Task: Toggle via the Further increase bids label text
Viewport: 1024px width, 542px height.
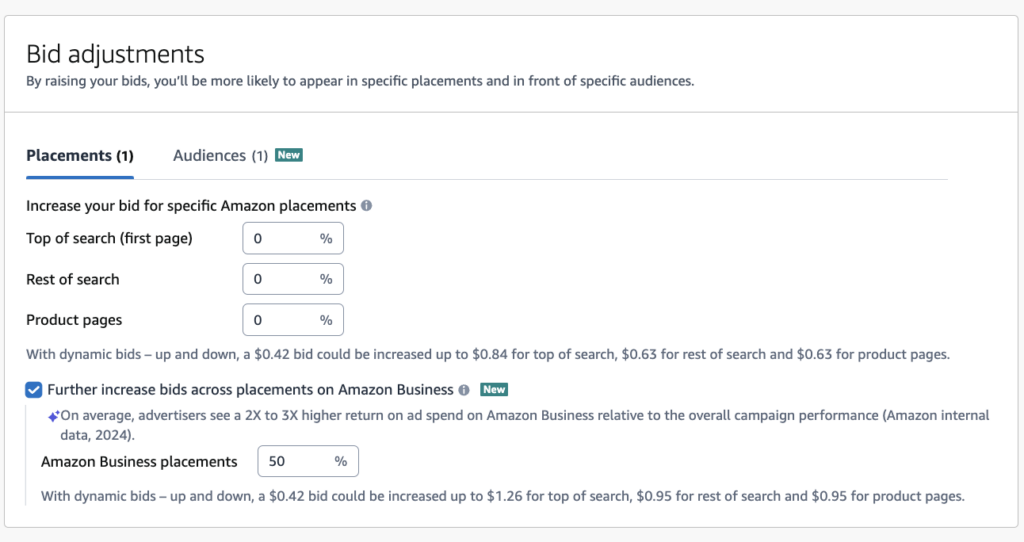Action: pyautogui.click(x=250, y=390)
